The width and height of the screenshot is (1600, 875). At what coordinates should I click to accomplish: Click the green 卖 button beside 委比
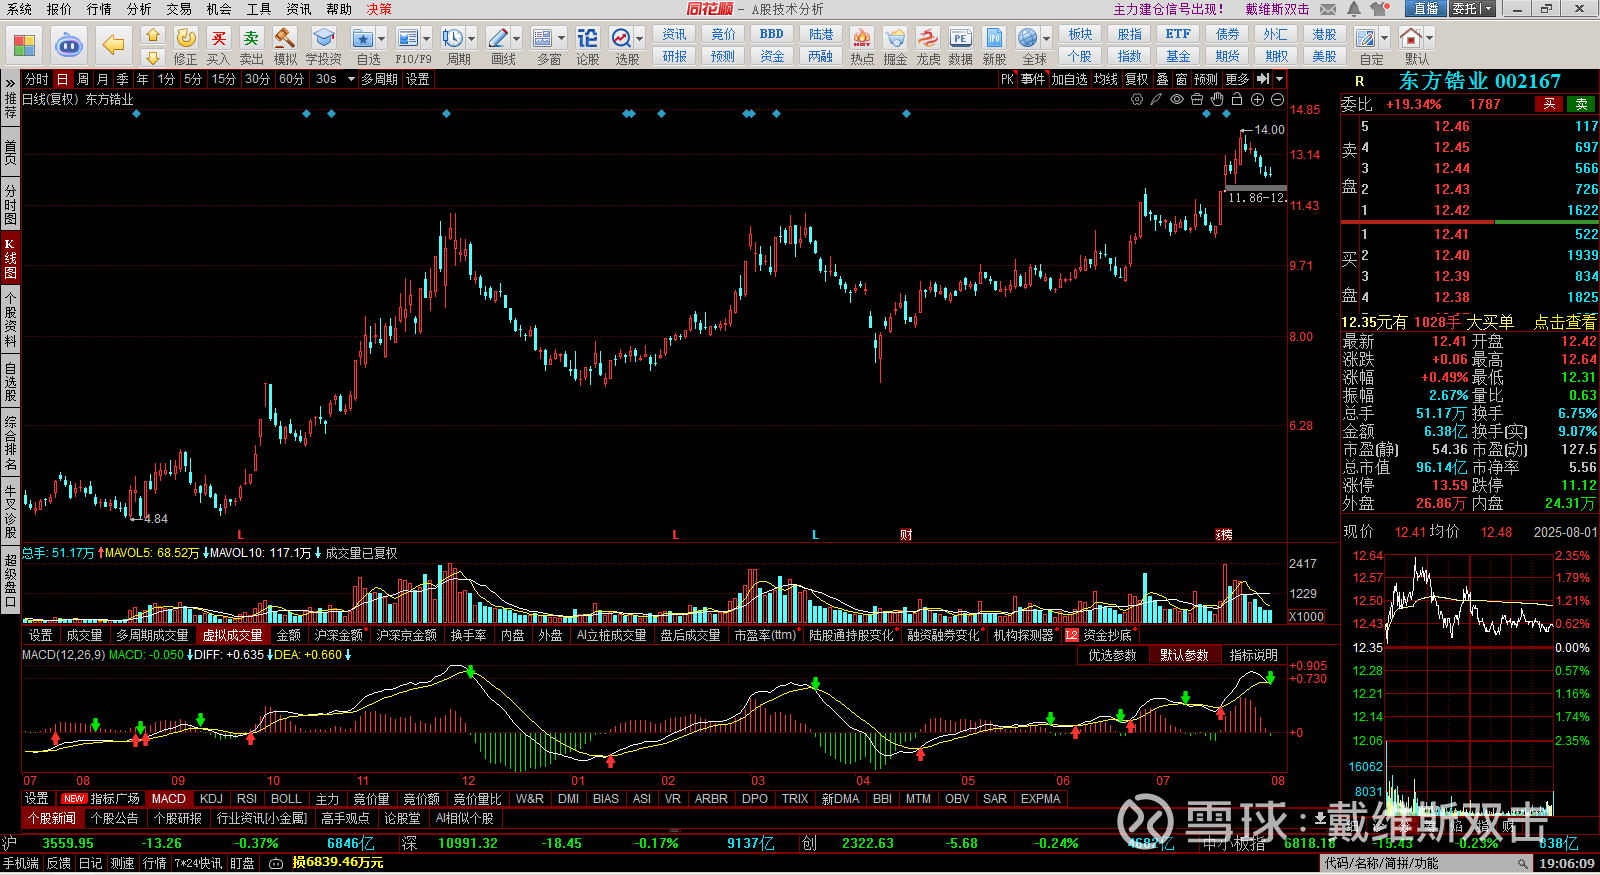(x=1581, y=104)
